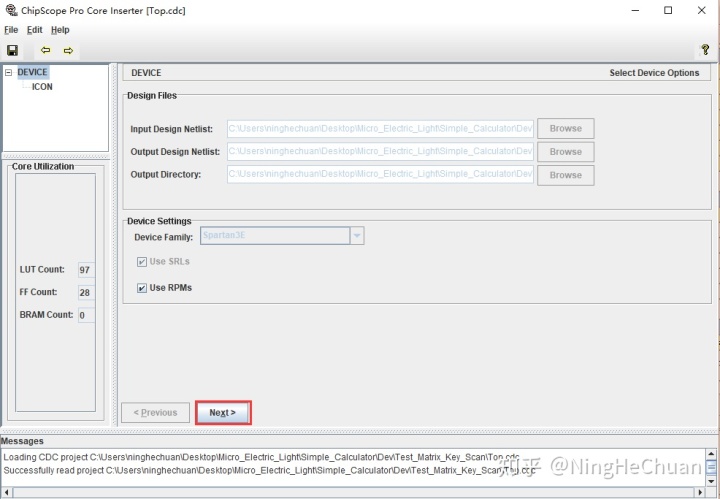The height and width of the screenshot is (499, 720).
Task: Click the Previous button
Action: [x=155, y=413]
